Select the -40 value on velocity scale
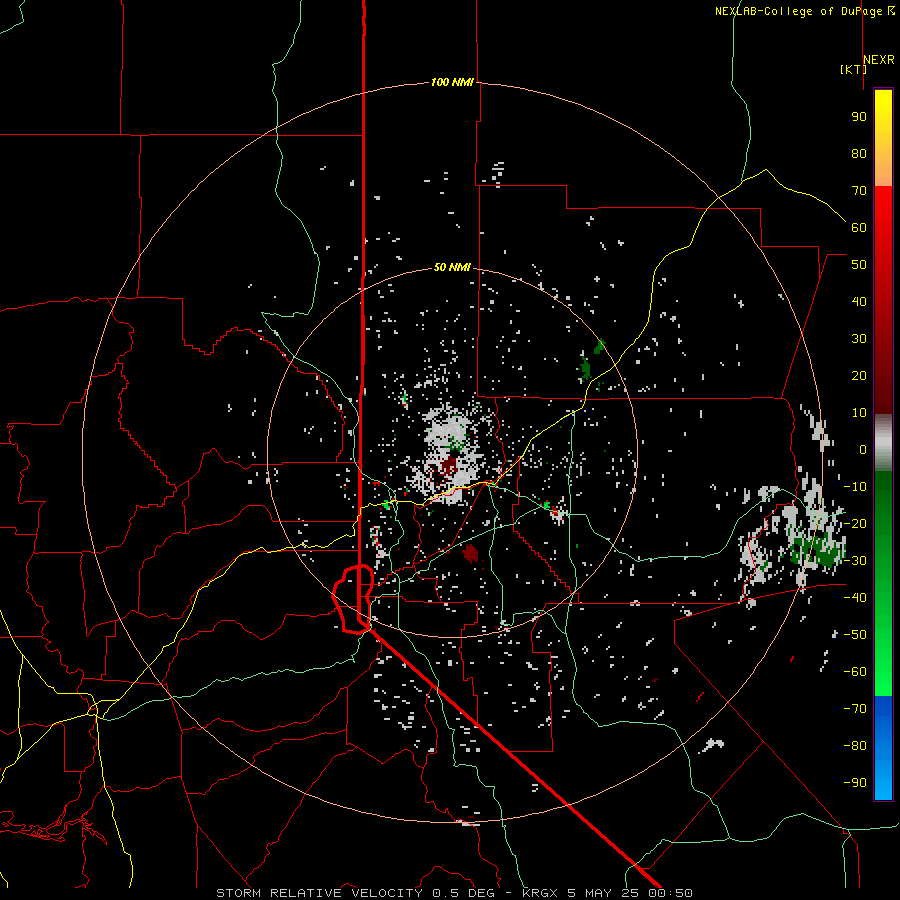 pos(855,598)
